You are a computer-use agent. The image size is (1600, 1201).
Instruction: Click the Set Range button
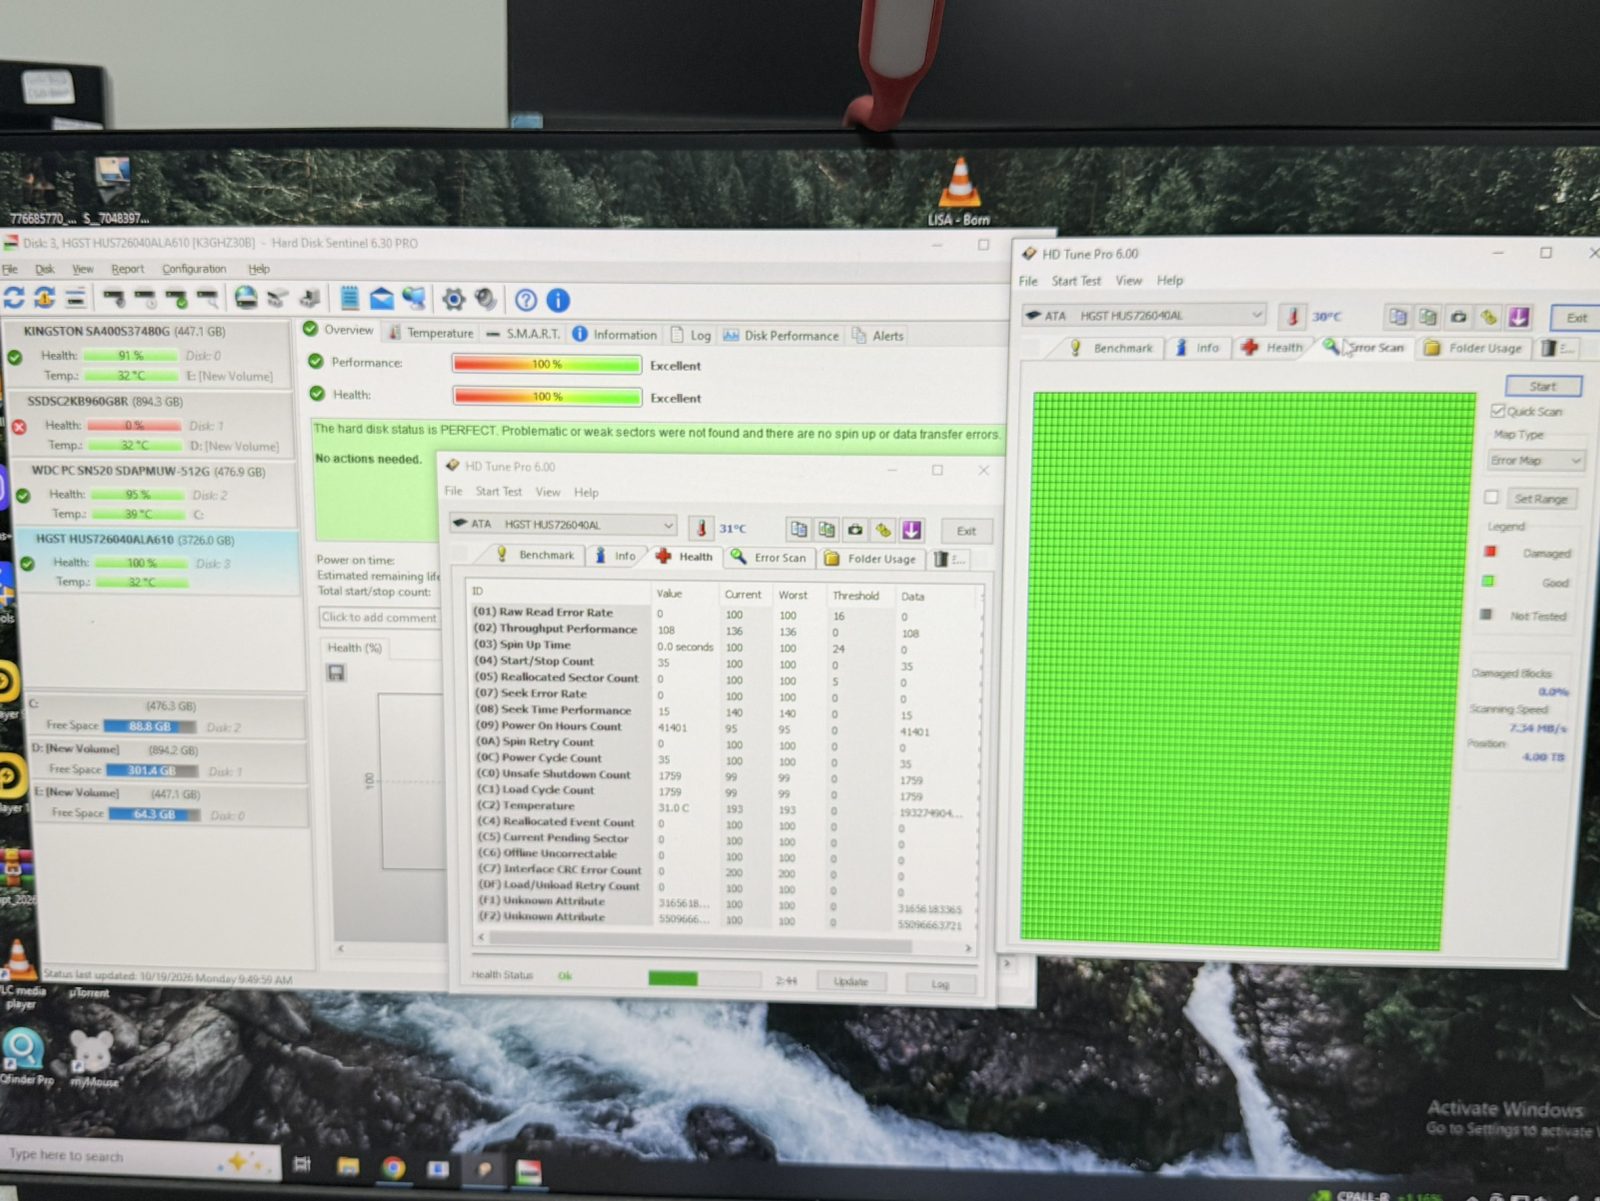(1540, 498)
